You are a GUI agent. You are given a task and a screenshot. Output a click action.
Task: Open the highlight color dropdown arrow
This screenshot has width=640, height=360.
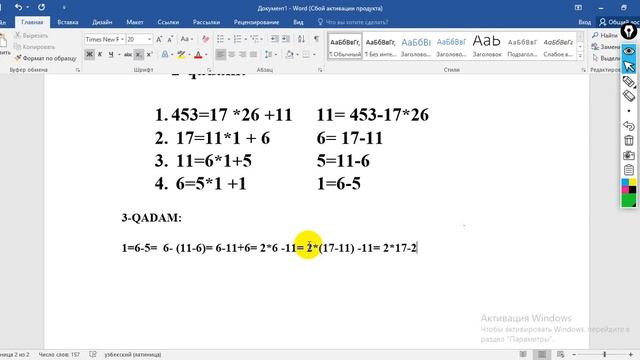(189, 55)
